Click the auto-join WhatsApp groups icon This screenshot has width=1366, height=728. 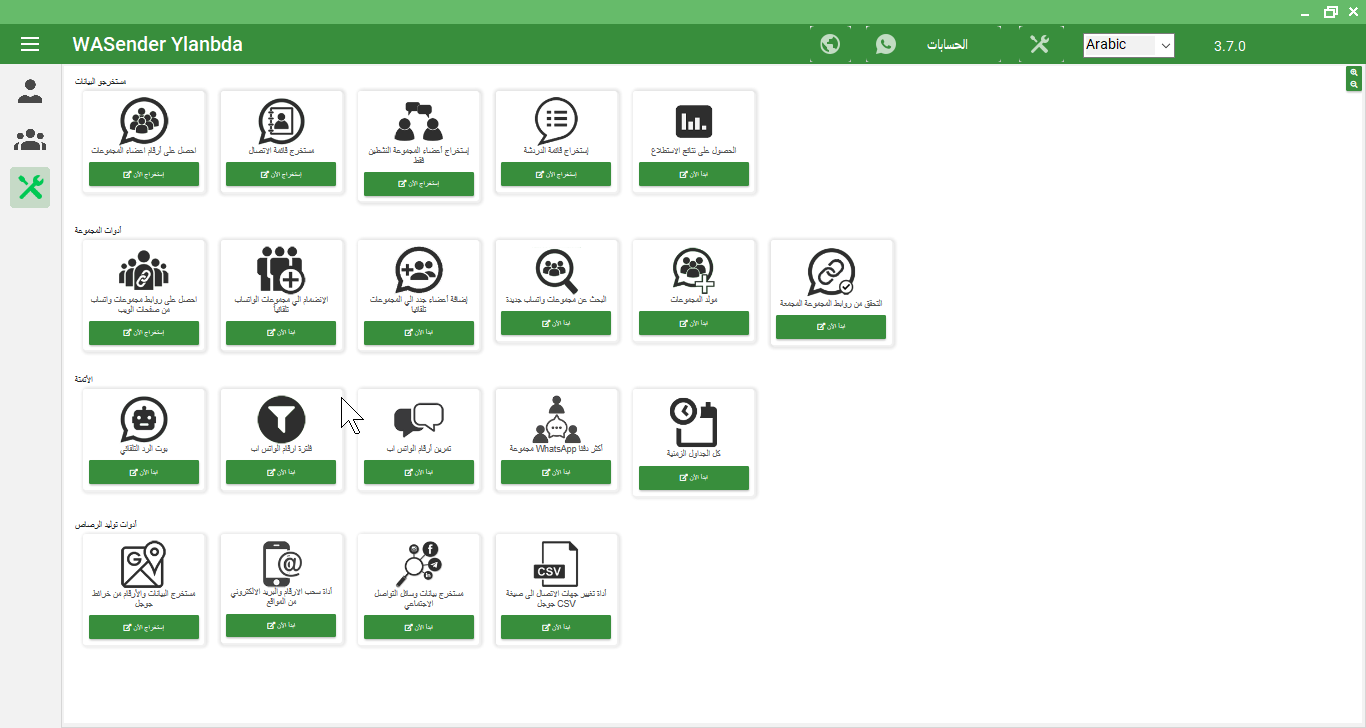point(281,270)
